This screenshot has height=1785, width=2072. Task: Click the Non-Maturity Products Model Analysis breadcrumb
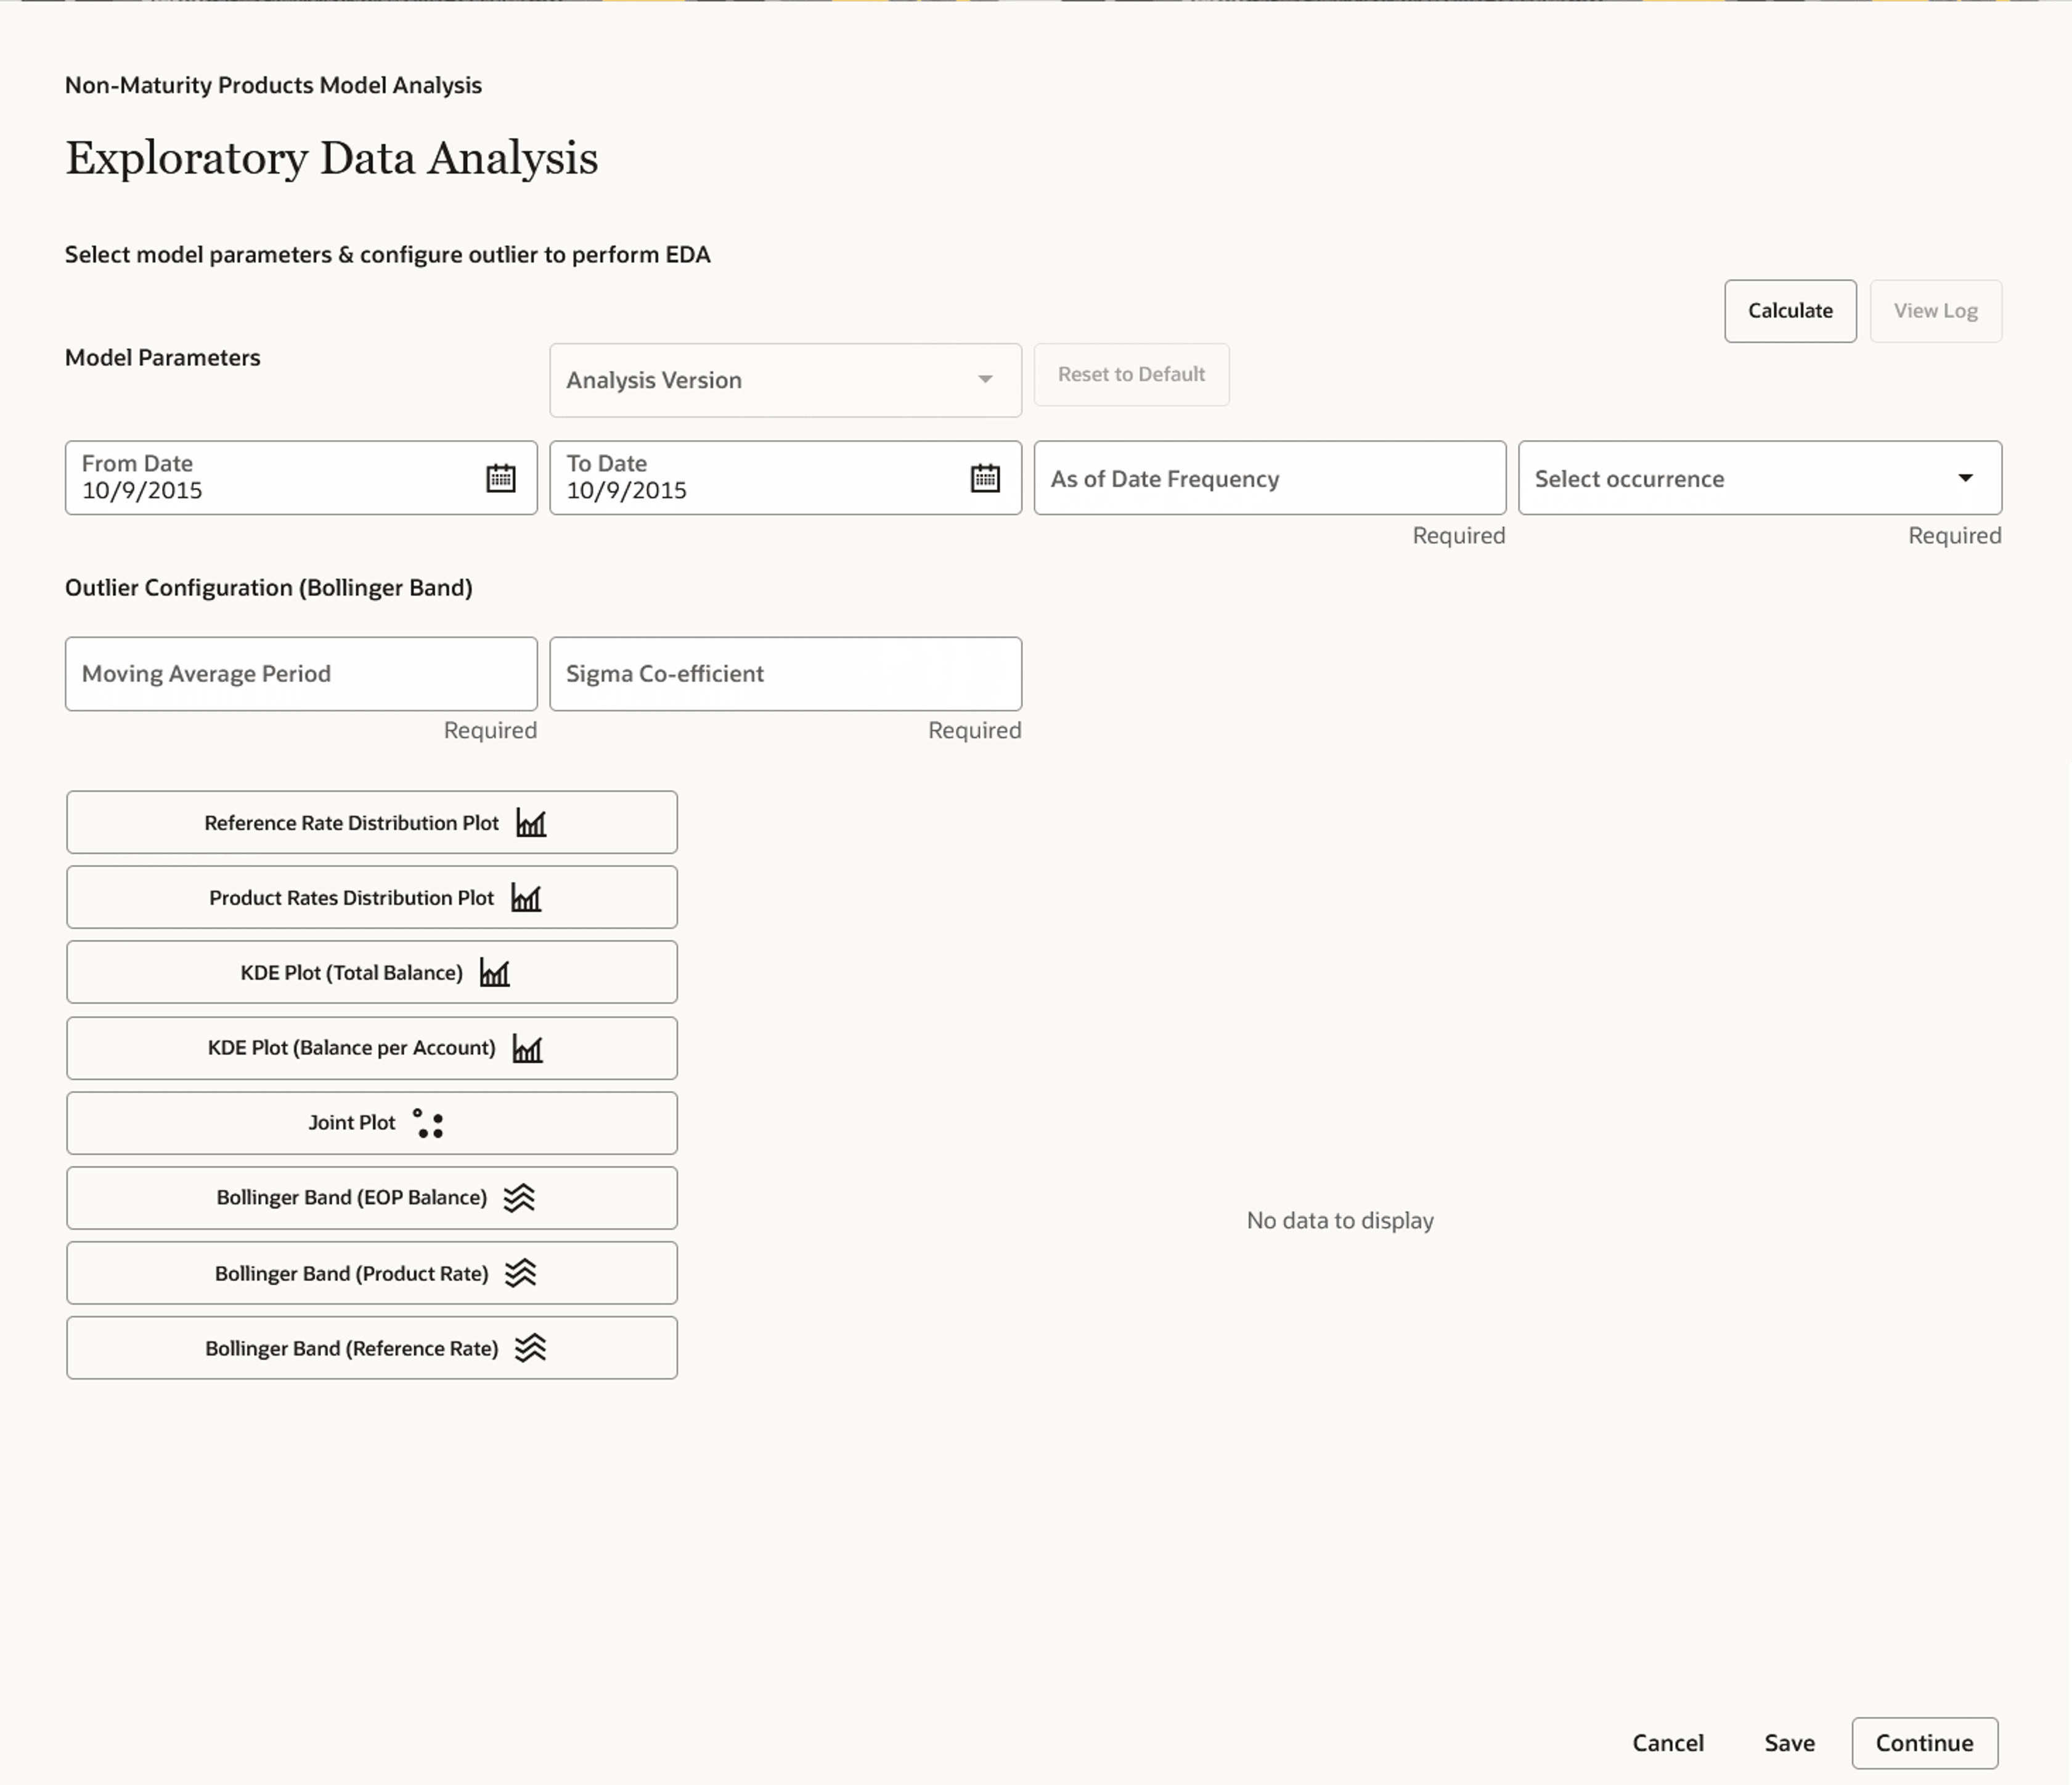point(273,85)
